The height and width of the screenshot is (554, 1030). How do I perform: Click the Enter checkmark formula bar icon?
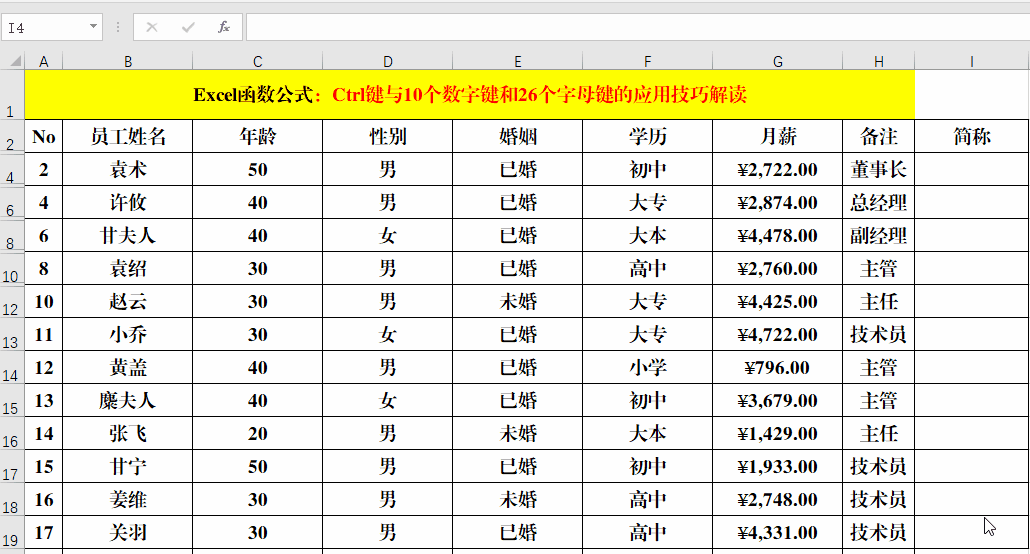189,27
